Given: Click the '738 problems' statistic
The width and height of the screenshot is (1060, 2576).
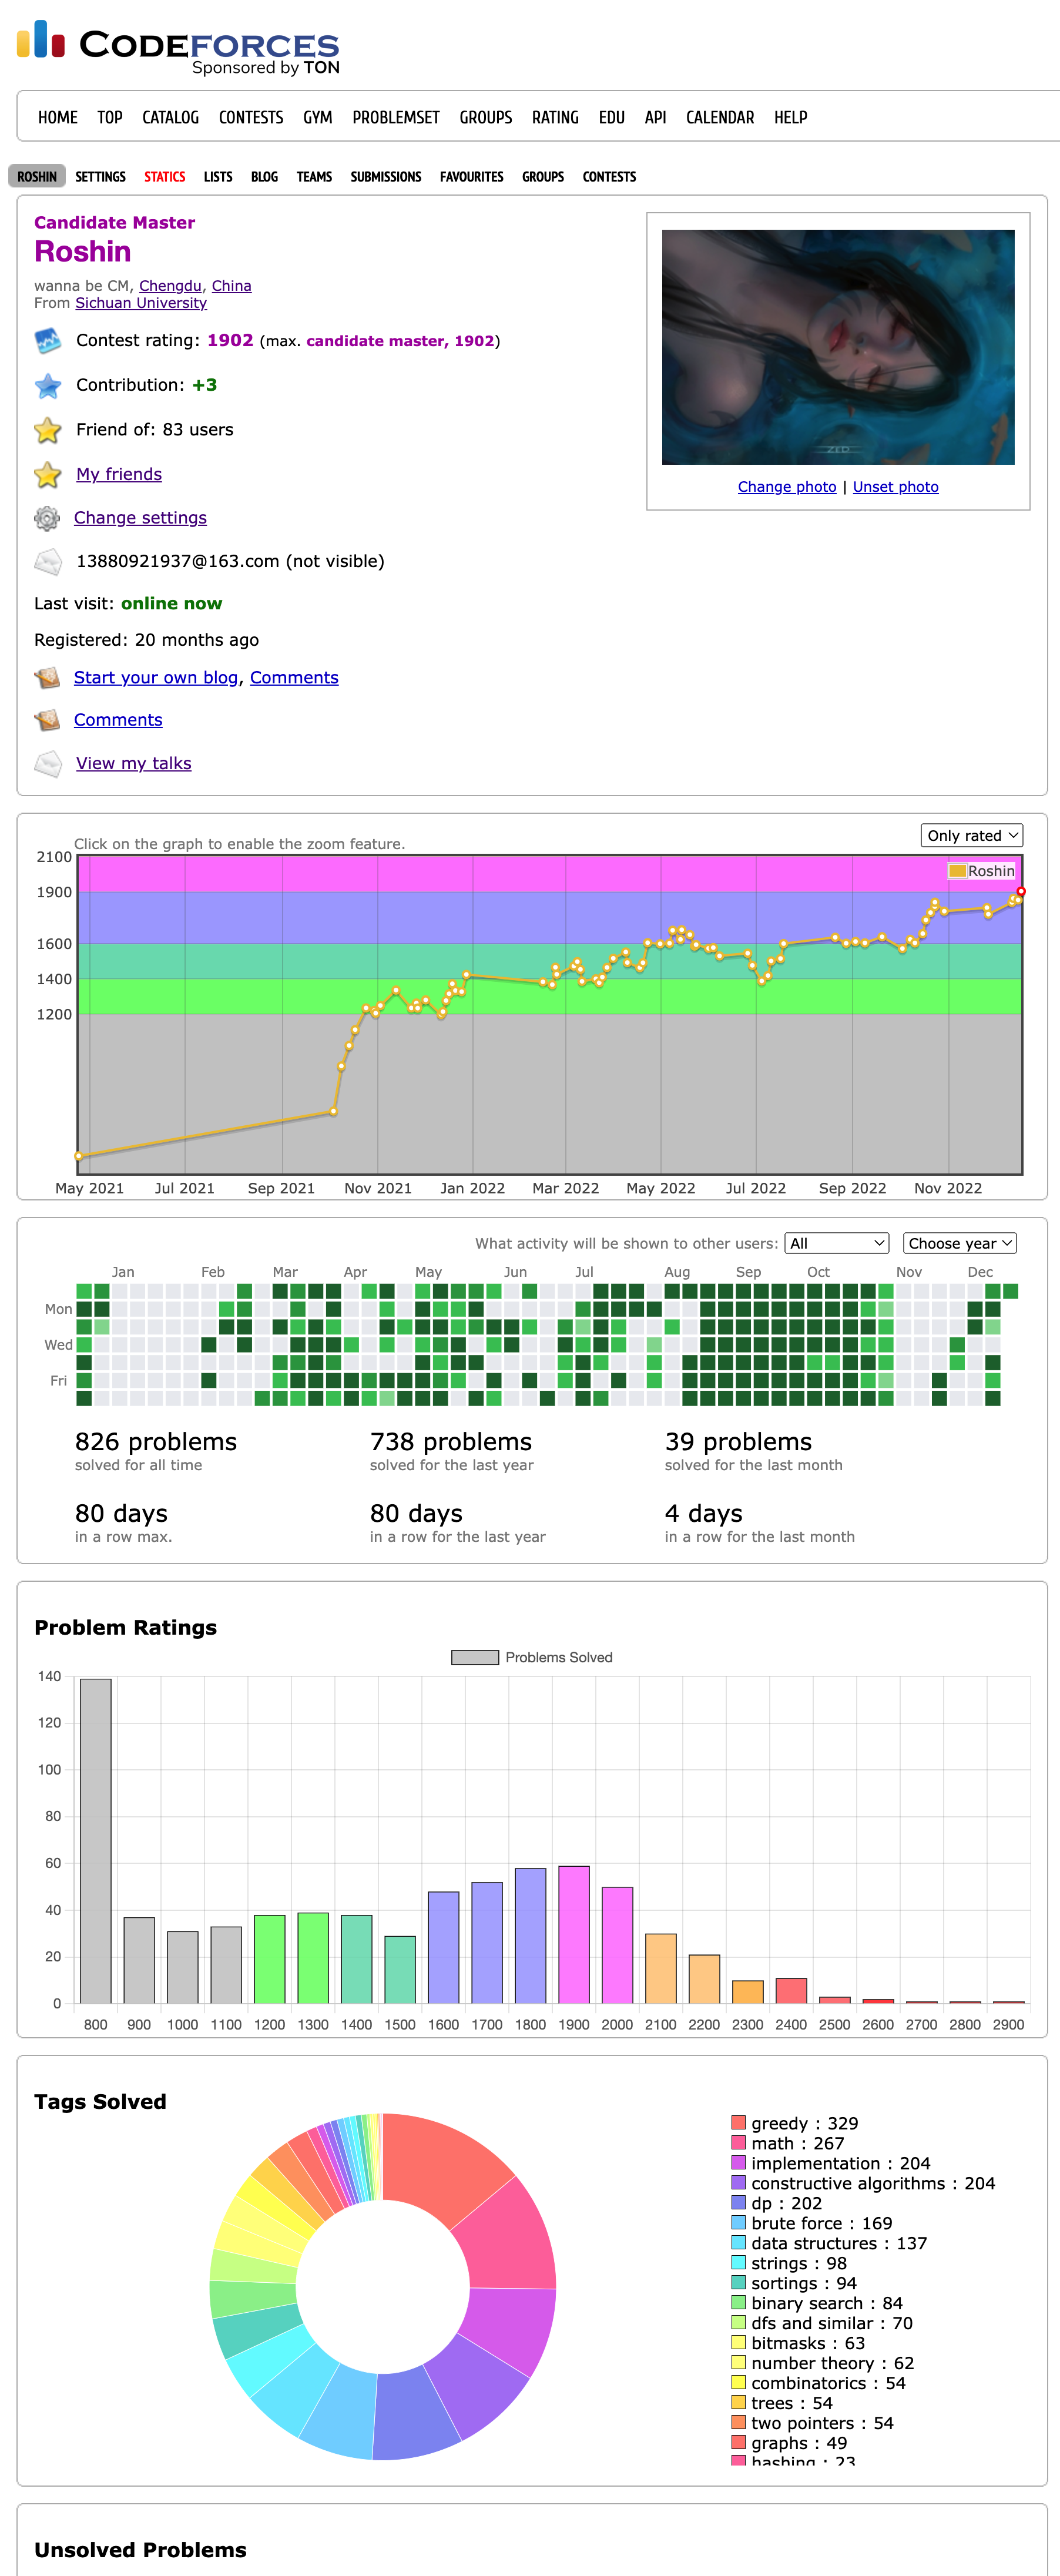Looking at the screenshot, I should tap(451, 1442).
